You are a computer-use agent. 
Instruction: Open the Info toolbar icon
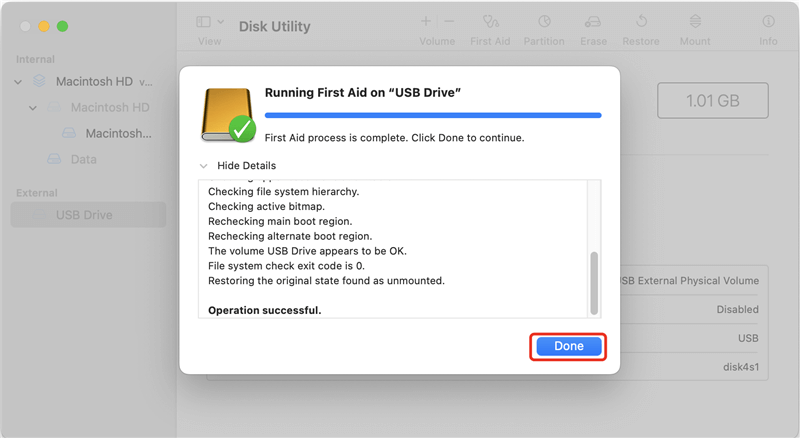768,21
